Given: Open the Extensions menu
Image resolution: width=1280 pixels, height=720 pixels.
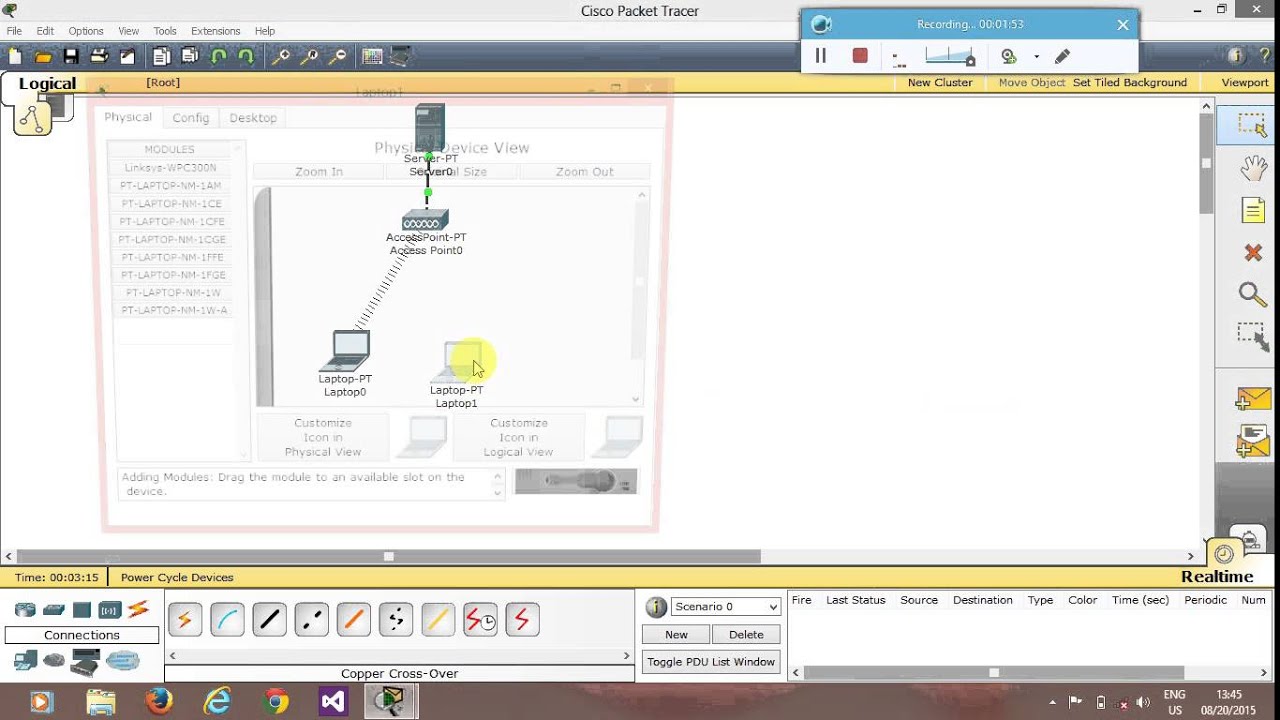Looking at the screenshot, I should click(216, 31).
